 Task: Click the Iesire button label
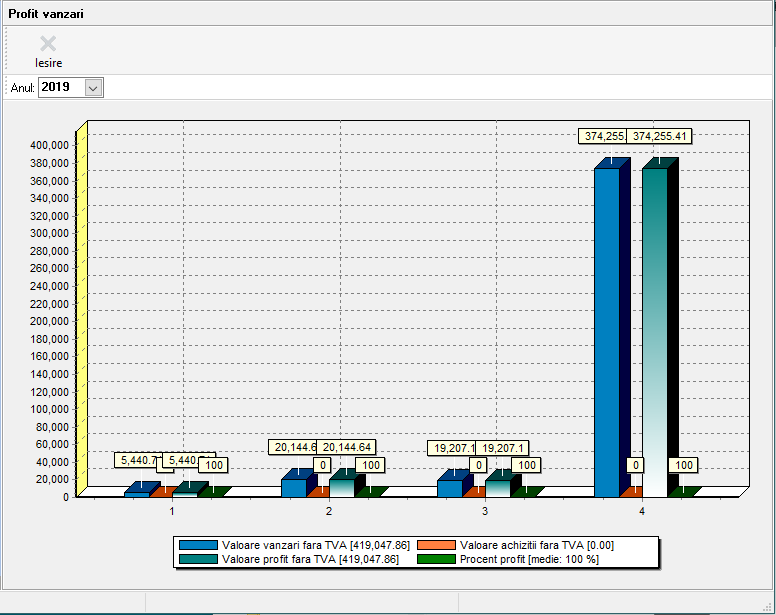coord(48,63)
